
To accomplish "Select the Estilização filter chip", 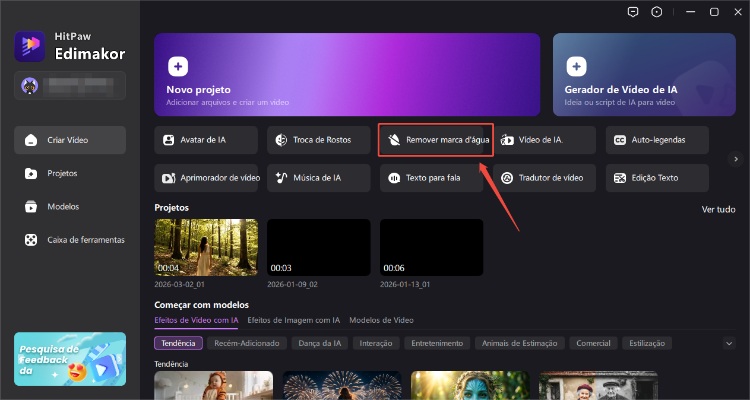I will pyautogui.click(x=647, y=343).
